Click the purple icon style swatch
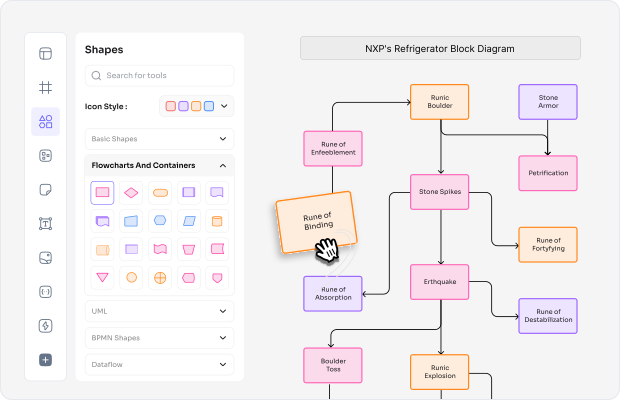620x400 pixels. tap(183, 106)
